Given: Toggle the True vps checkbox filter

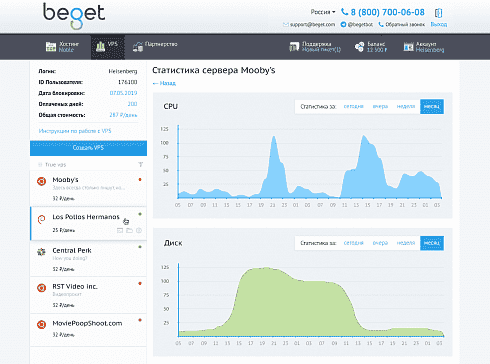Looking at the screenshot, I should (40, 165).
